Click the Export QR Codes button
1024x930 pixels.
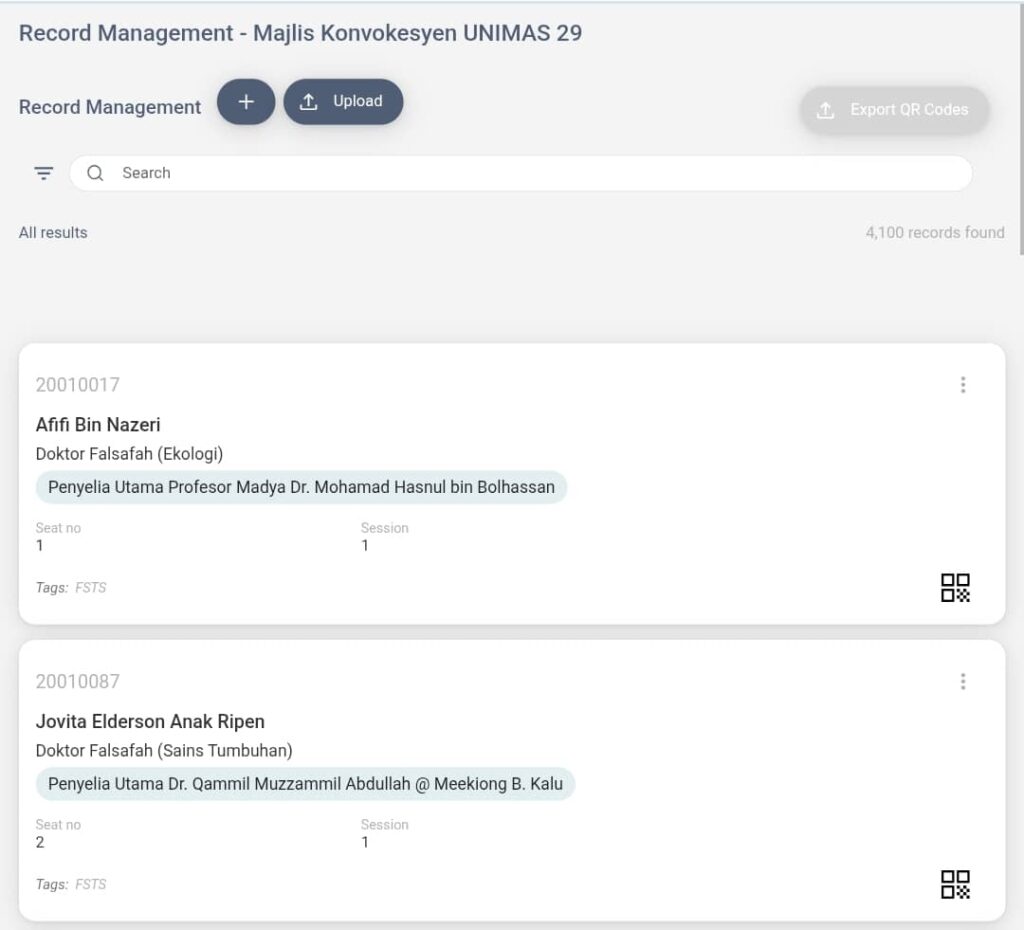894,110
